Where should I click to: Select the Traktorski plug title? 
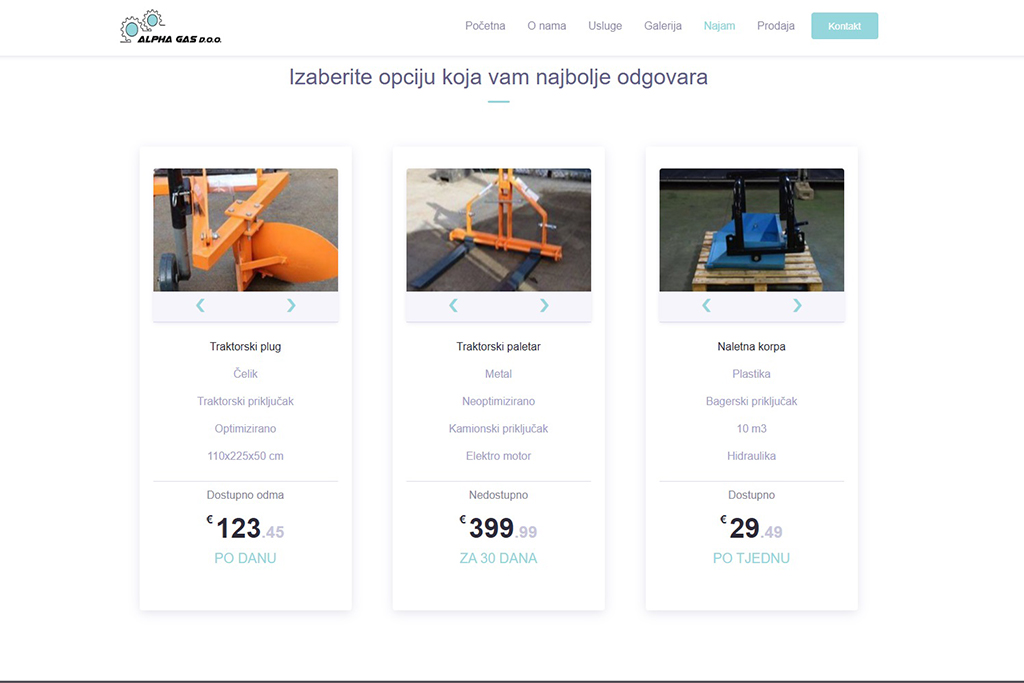[246, 347]
